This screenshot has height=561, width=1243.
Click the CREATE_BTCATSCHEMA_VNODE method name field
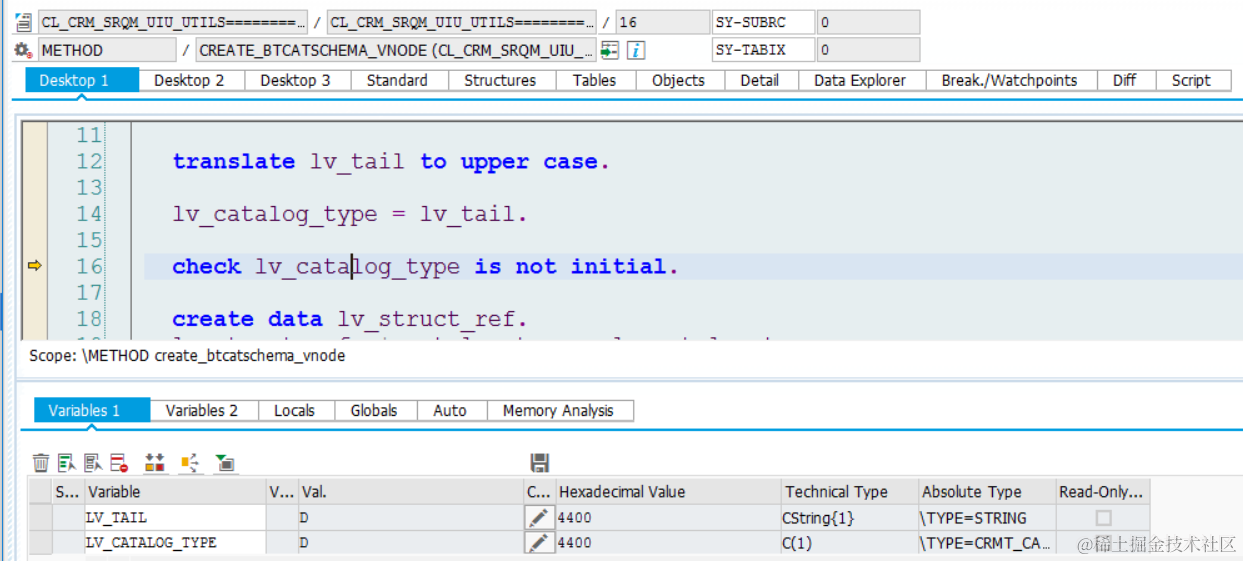(397, 50)
